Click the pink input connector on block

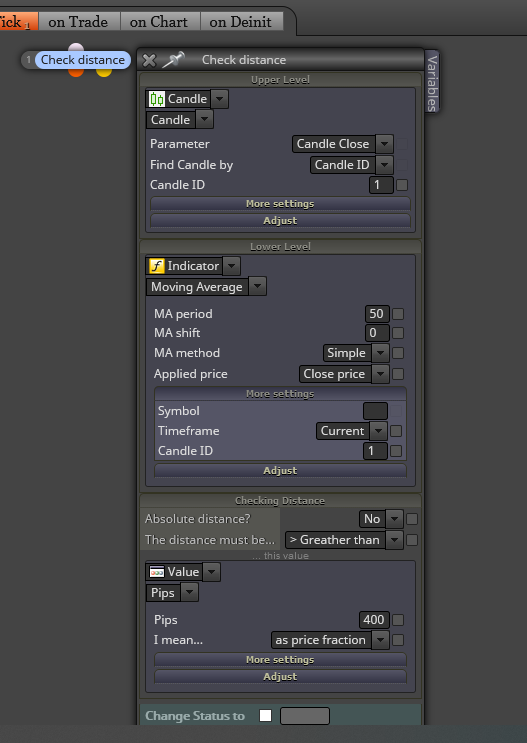pos(76,47)
